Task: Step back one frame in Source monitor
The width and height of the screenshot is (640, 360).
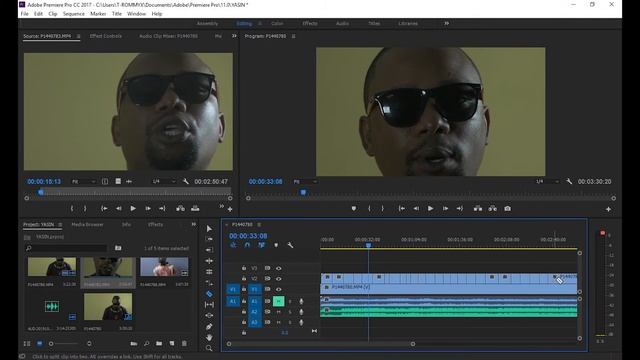Action: click(x=118, y=209)
